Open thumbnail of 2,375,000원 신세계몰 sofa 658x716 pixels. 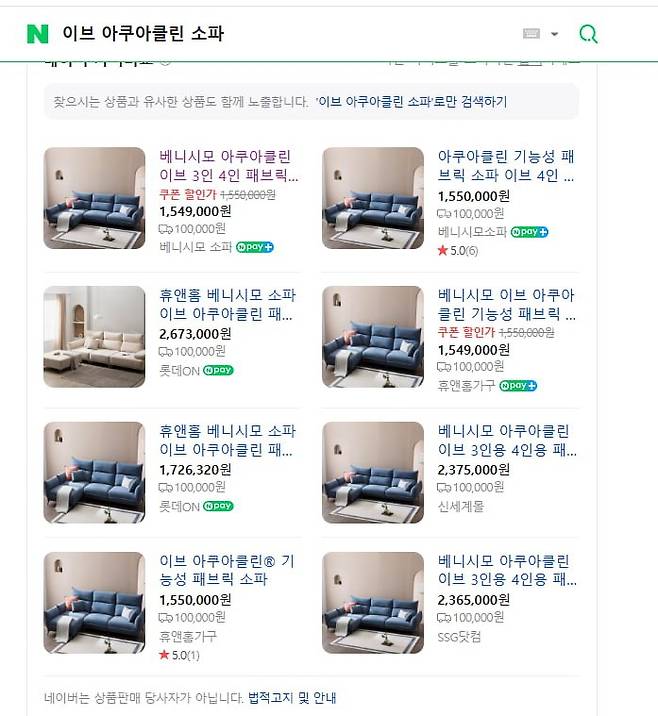coord(373,472)
